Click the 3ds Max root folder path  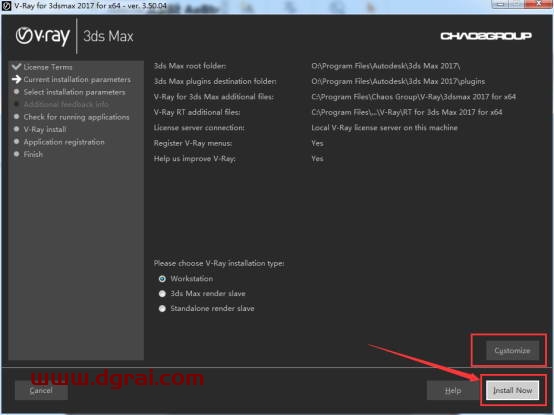385,66
